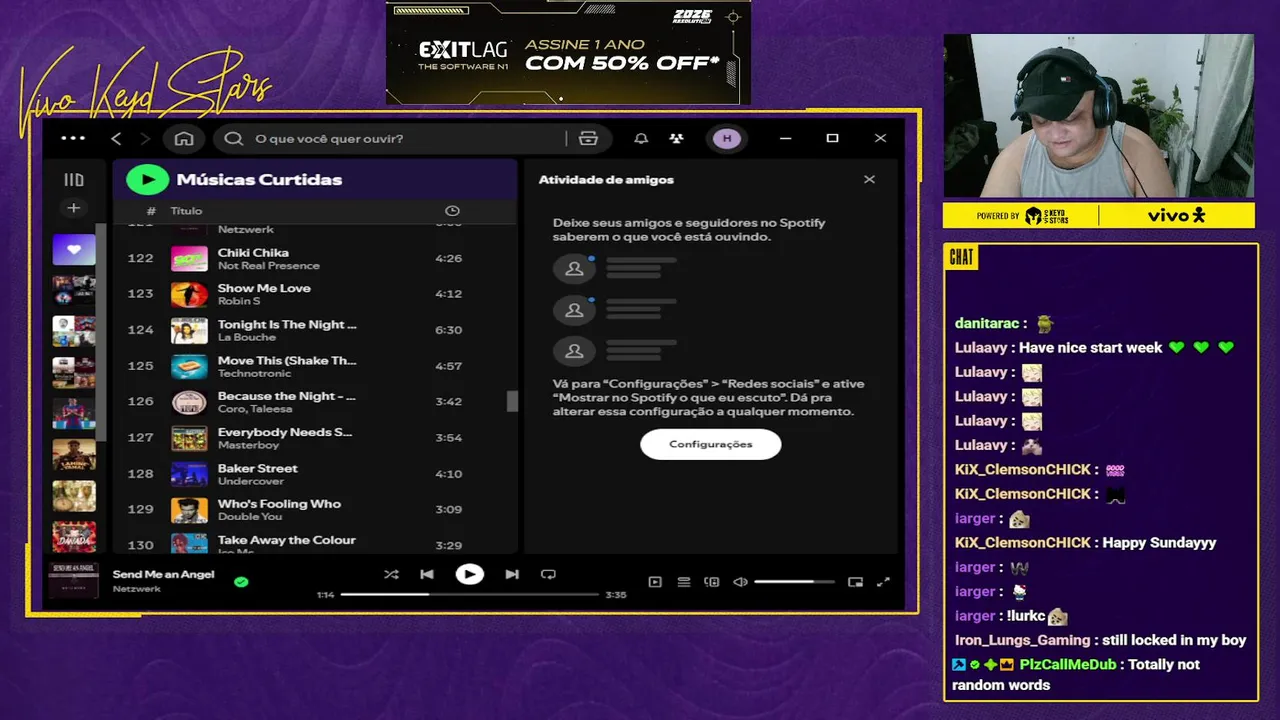The height and width of the screenshot is (720, 1280).
Task: Toggle shuffle playback
Action: pos(391,574)
